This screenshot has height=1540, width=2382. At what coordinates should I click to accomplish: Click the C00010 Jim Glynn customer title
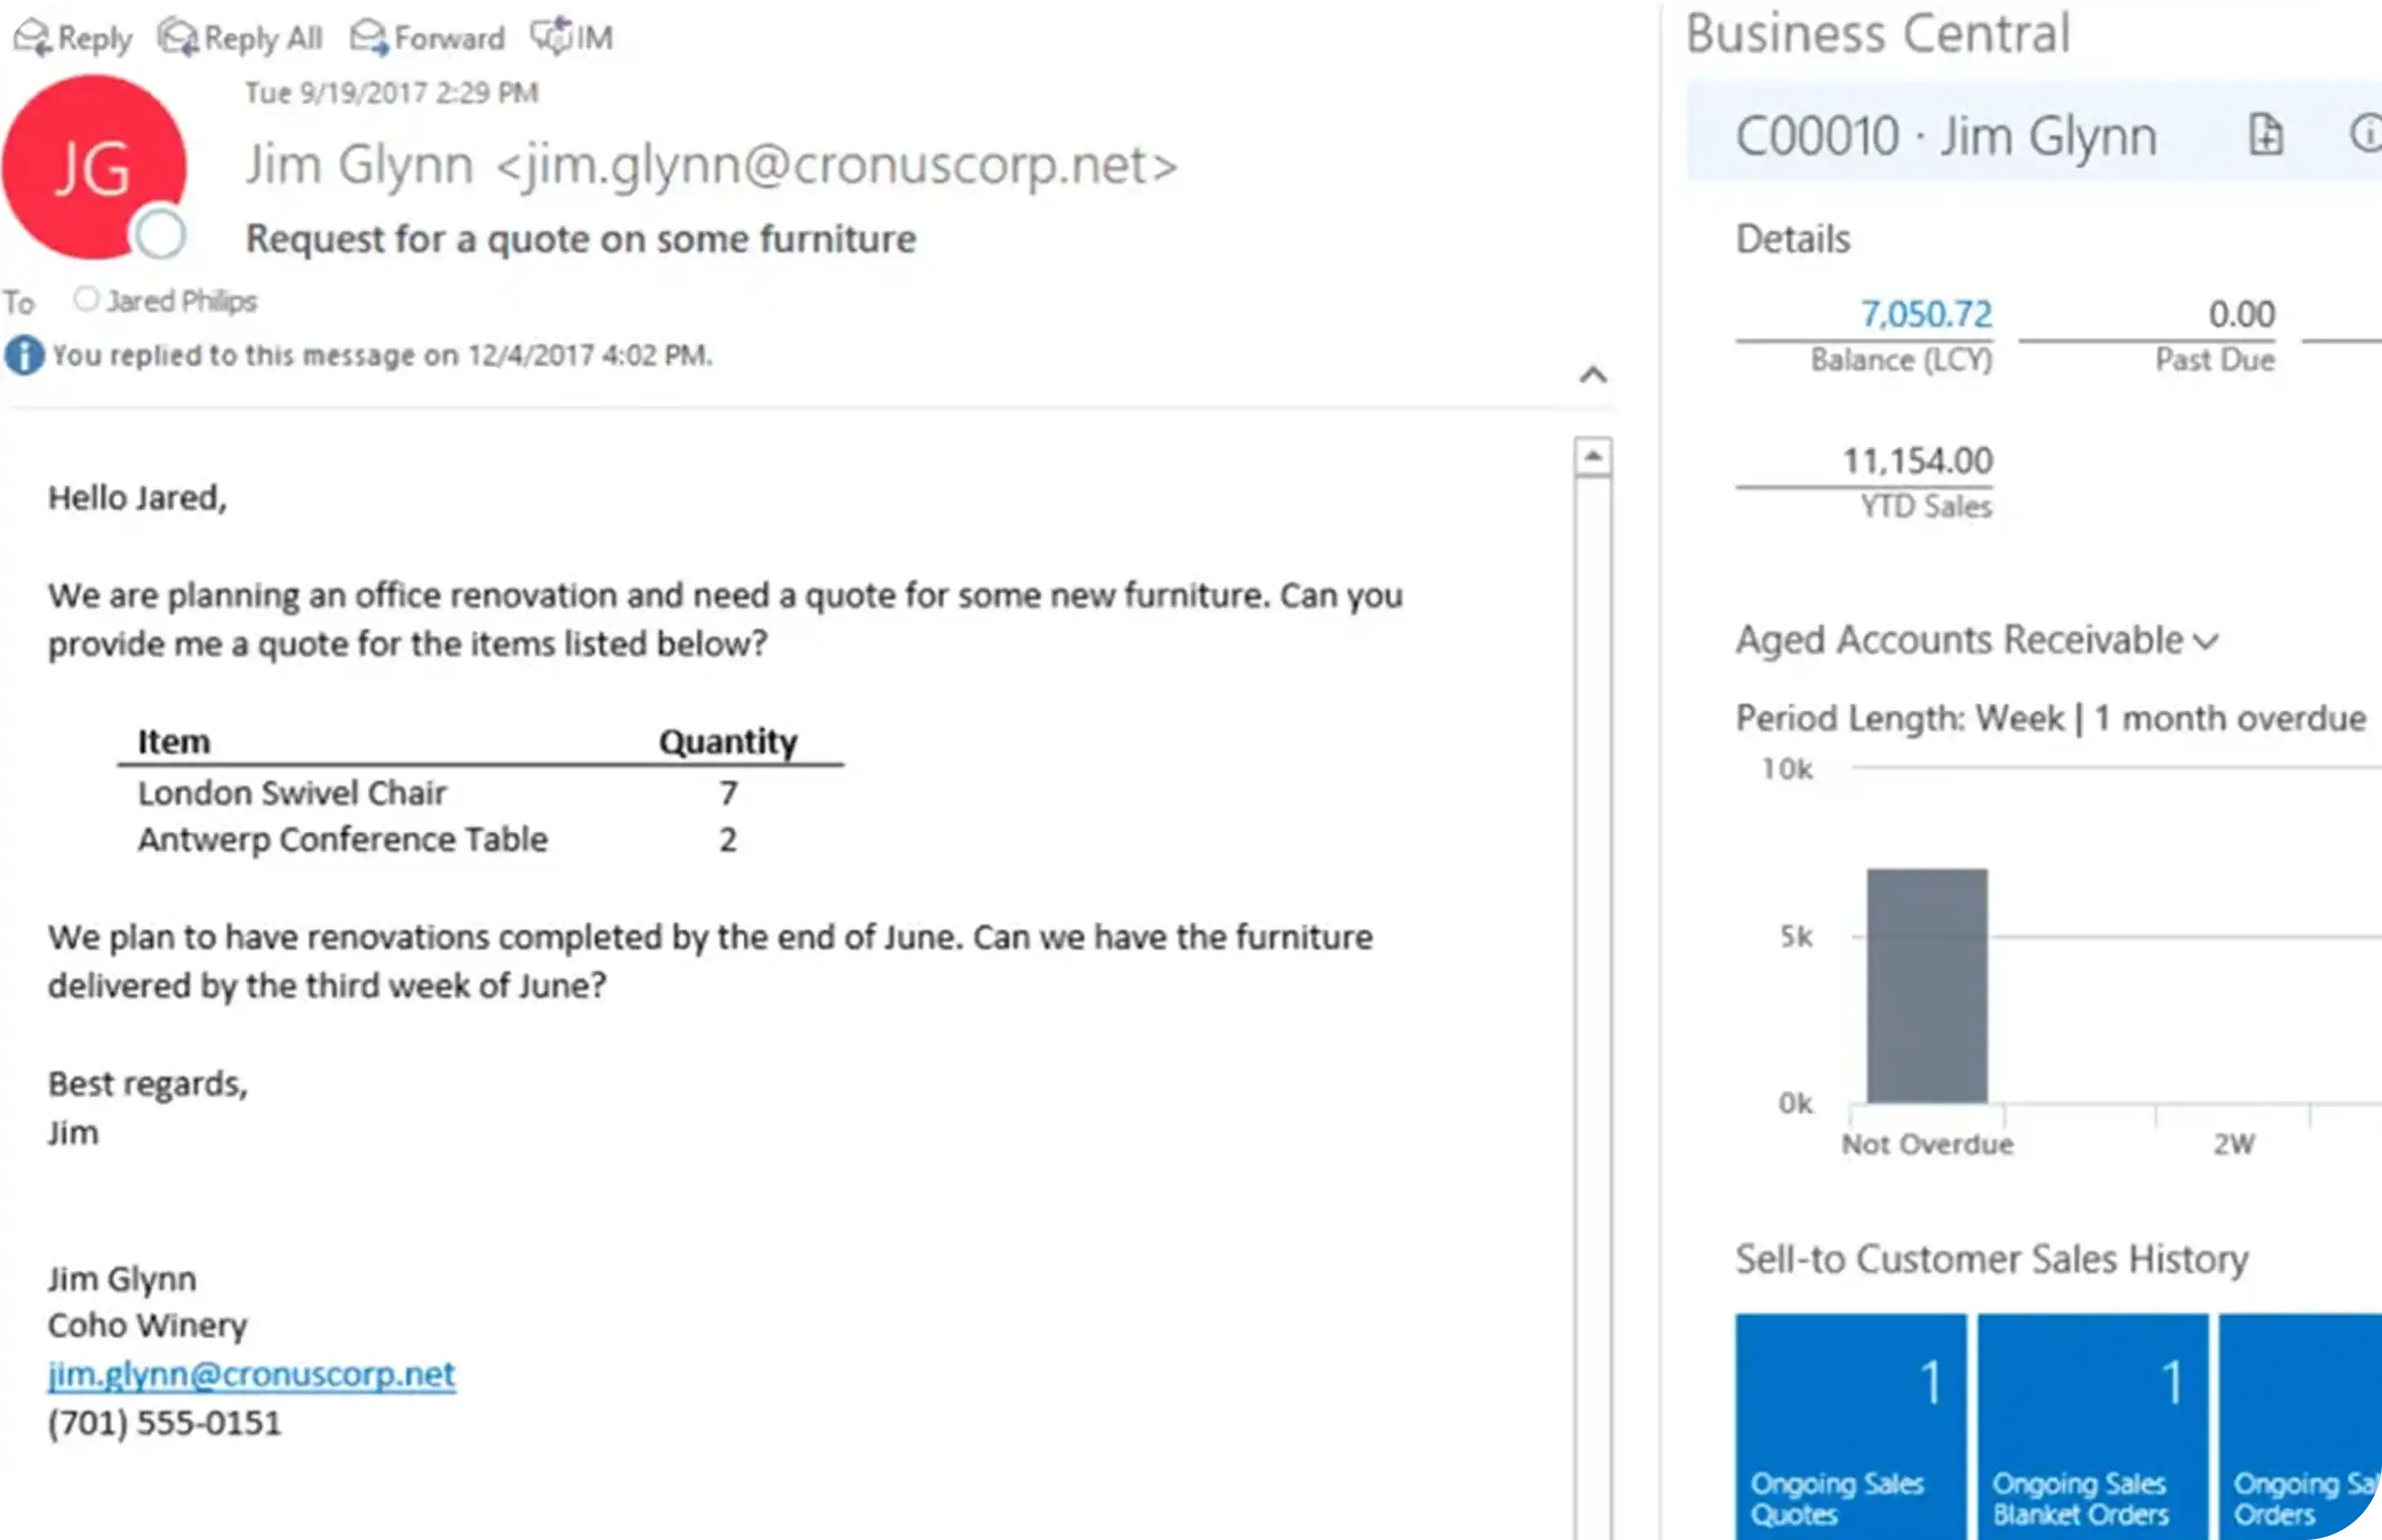pos(1945,136)
